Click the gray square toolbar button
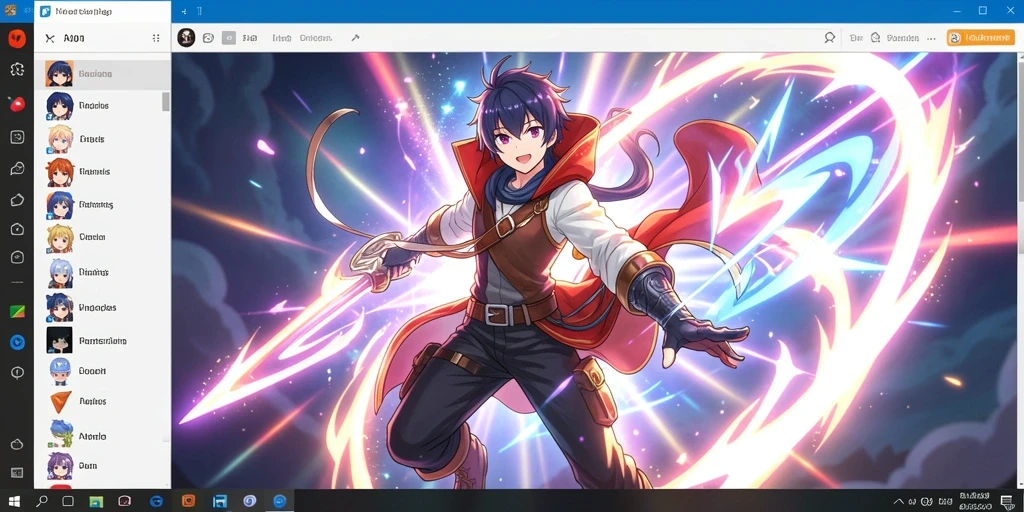 click(x=229, y=38)
